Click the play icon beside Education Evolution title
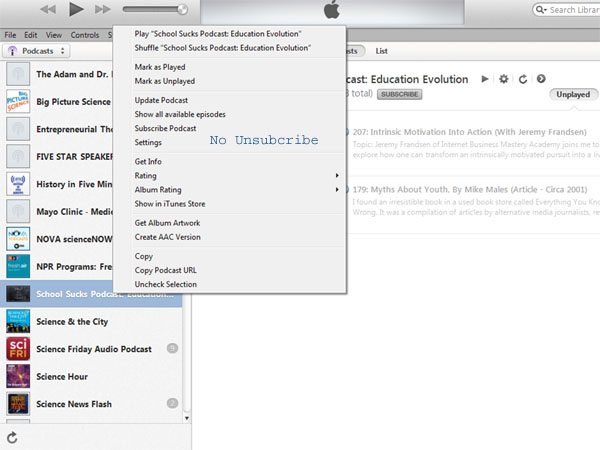Viewport: 600px width, 450px height. tap(485, 79)
